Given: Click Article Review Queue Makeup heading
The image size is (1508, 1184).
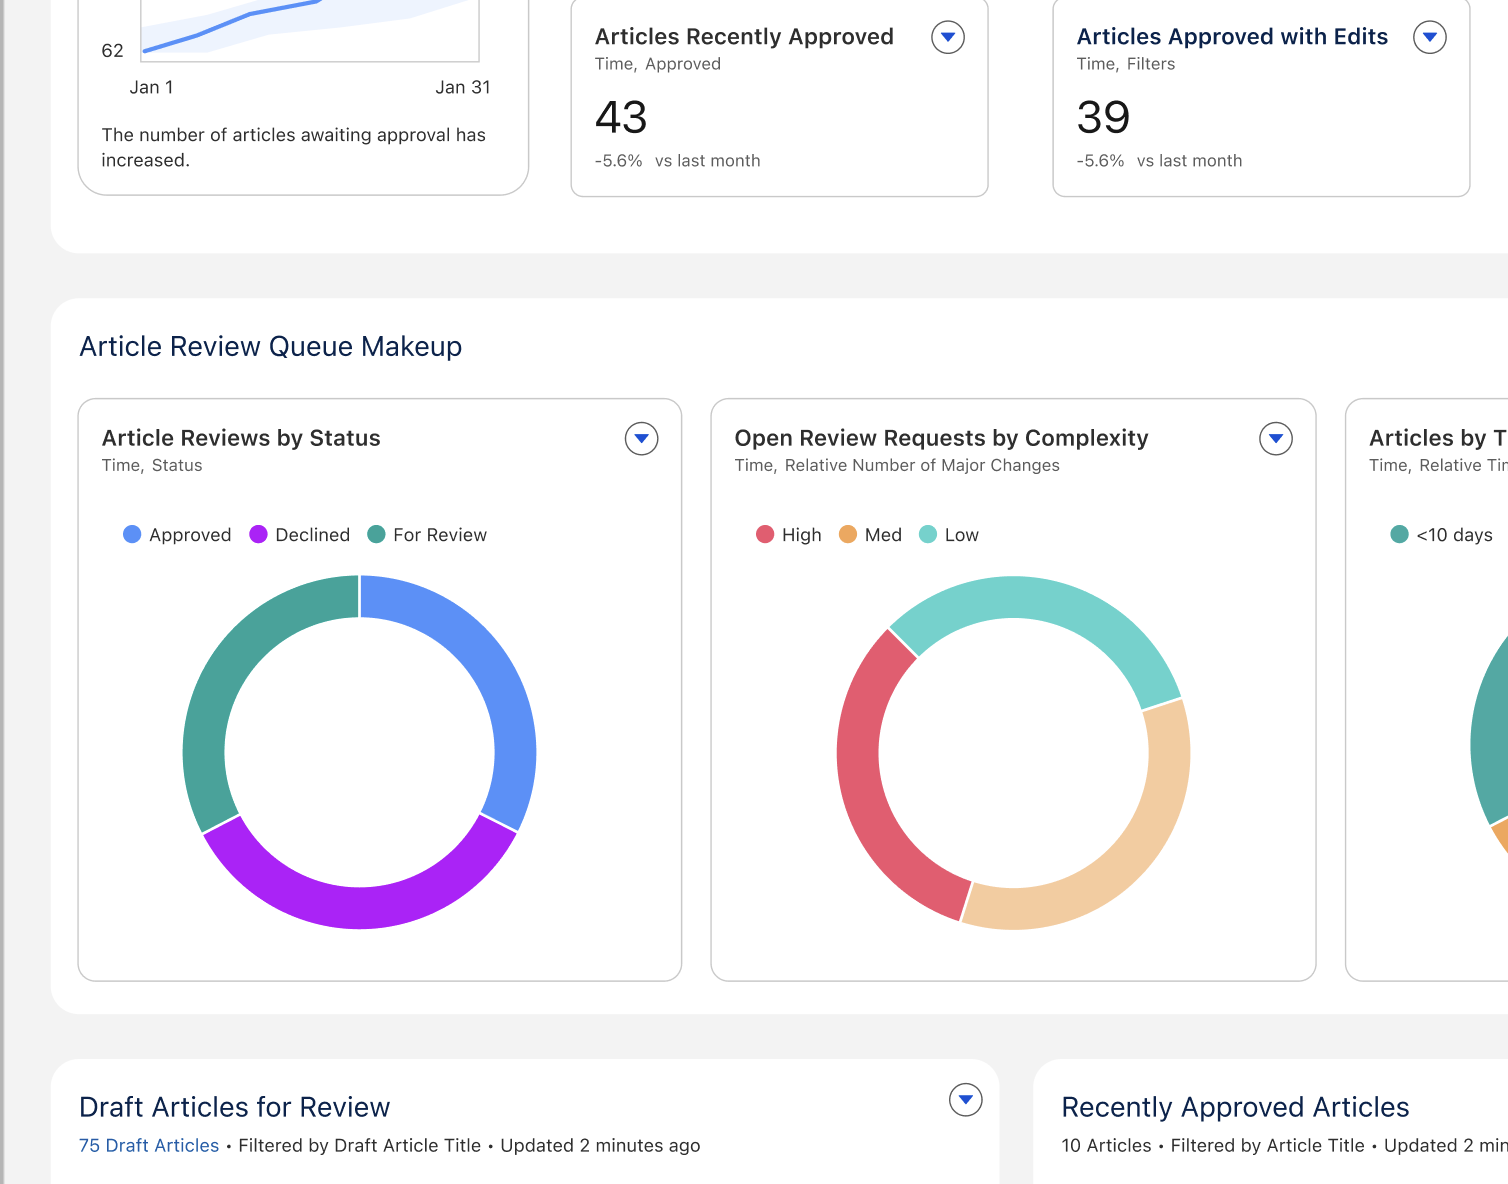Looking at the screenshot, I should click(x=271, y=346).
